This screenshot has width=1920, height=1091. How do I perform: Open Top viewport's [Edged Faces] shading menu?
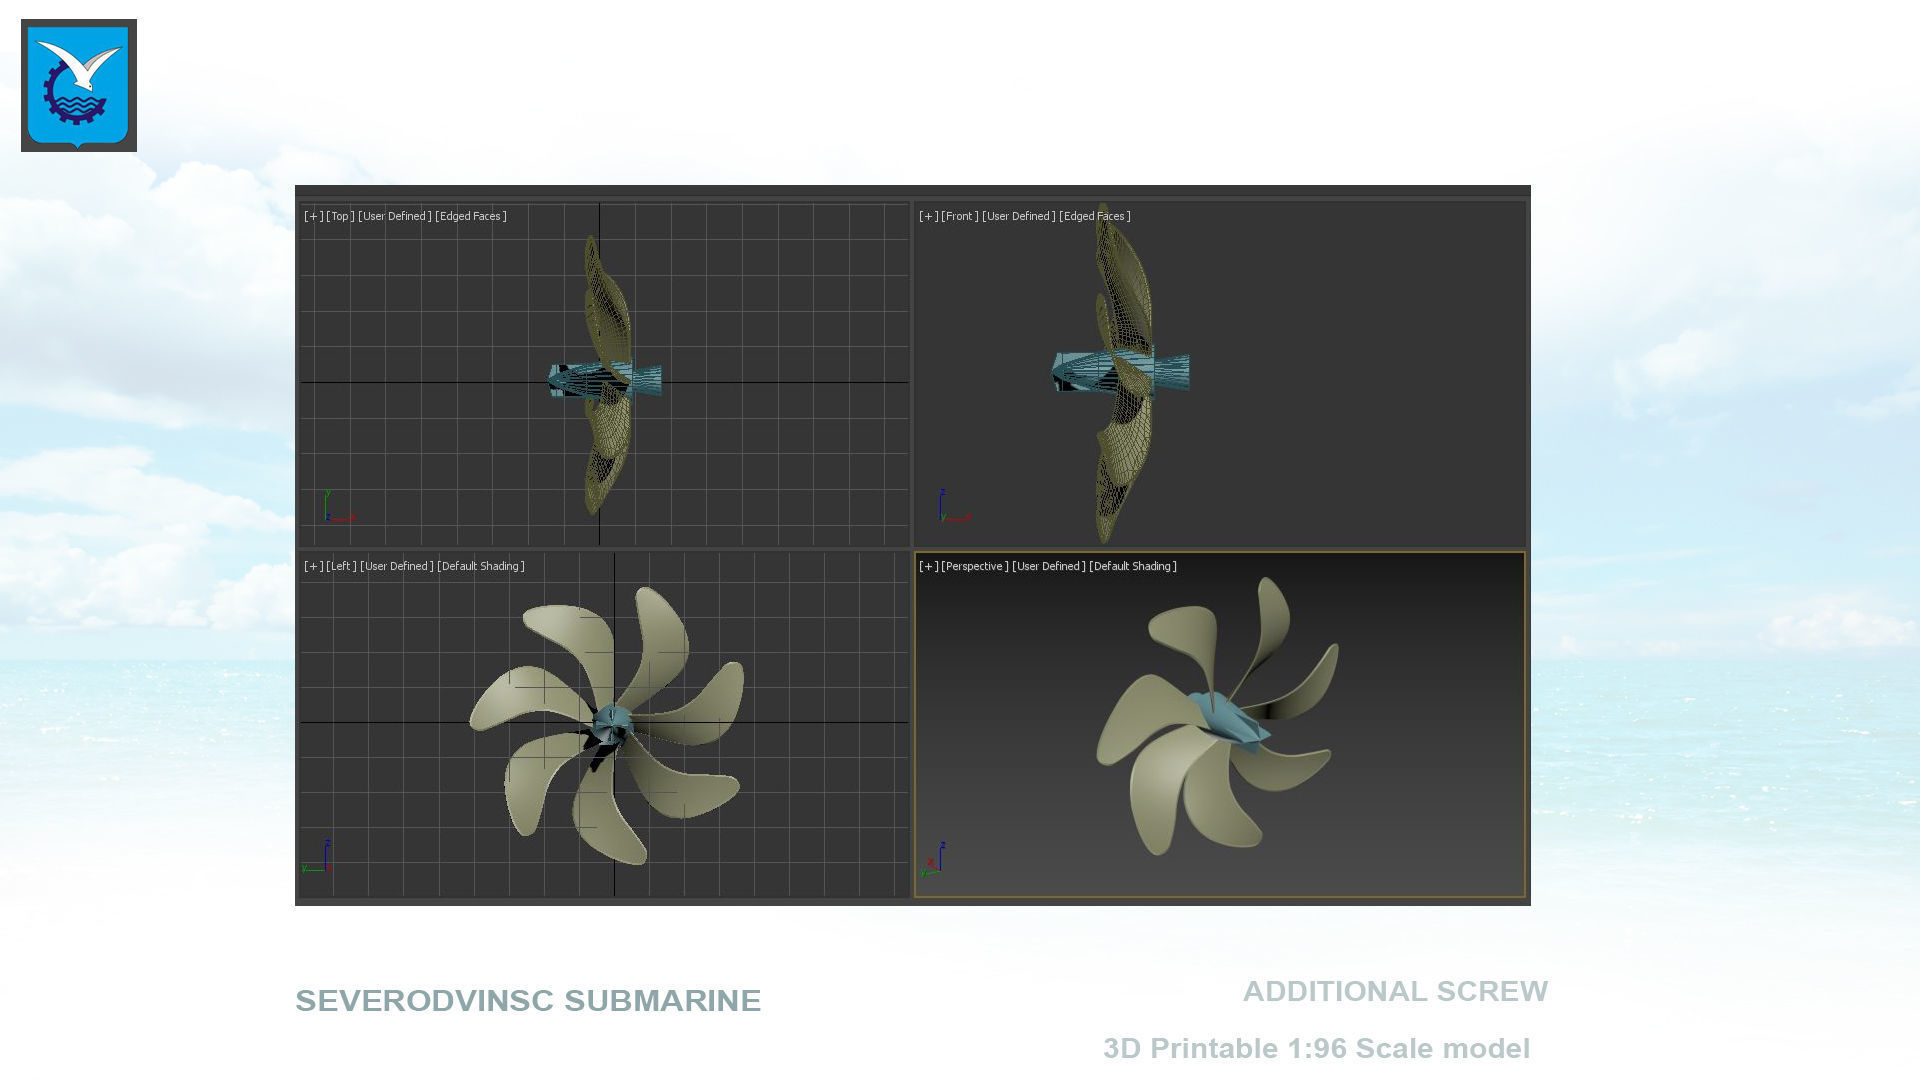470,216
